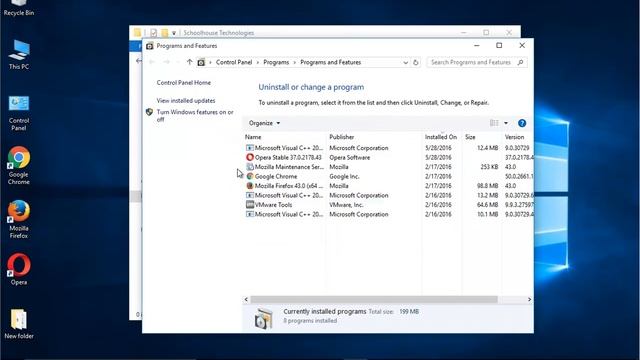The height and width of the screenshot is (360, 640).
Task: Select the This PC desktop icon
Action: pyautogui.click(x=19, y=55)
